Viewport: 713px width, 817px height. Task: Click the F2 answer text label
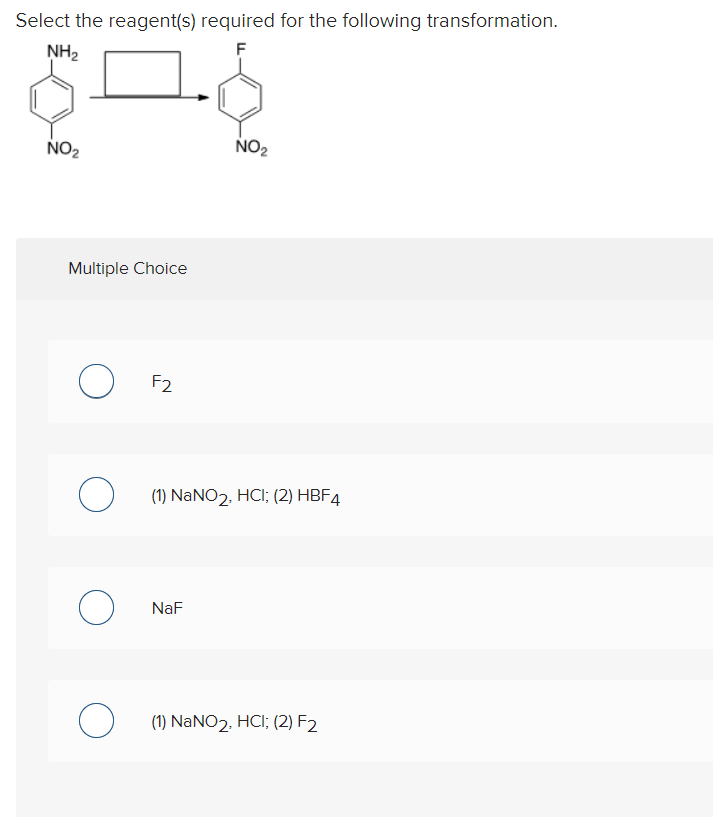160,382
